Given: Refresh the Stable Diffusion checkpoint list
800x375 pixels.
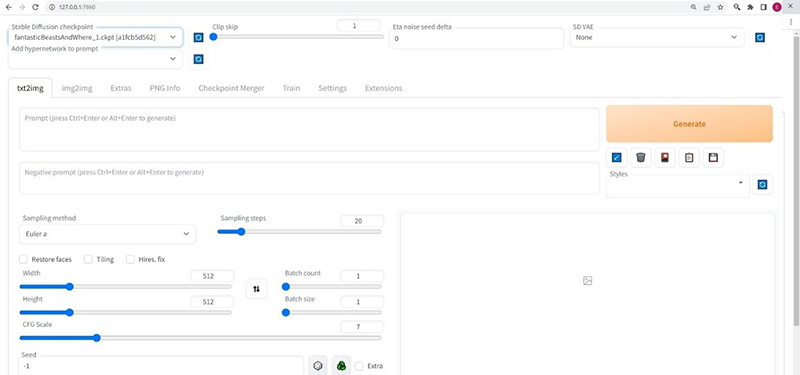Looking at the screenshot, I should [x=198, y=37].
